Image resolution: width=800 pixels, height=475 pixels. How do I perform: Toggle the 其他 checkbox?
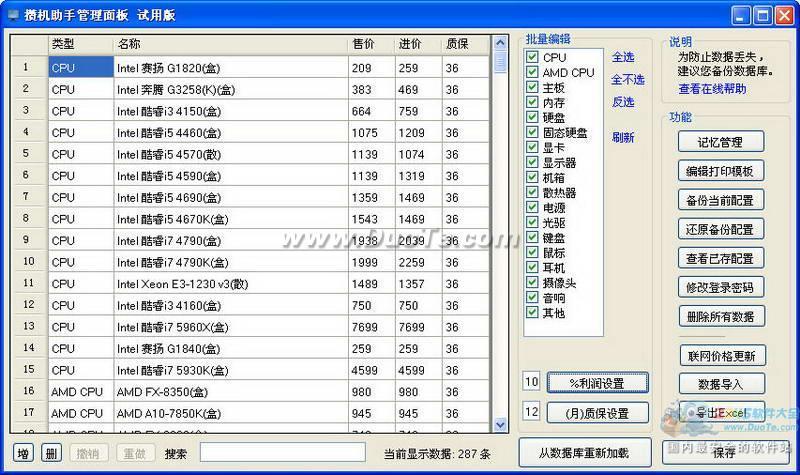[x=532, y=312]
